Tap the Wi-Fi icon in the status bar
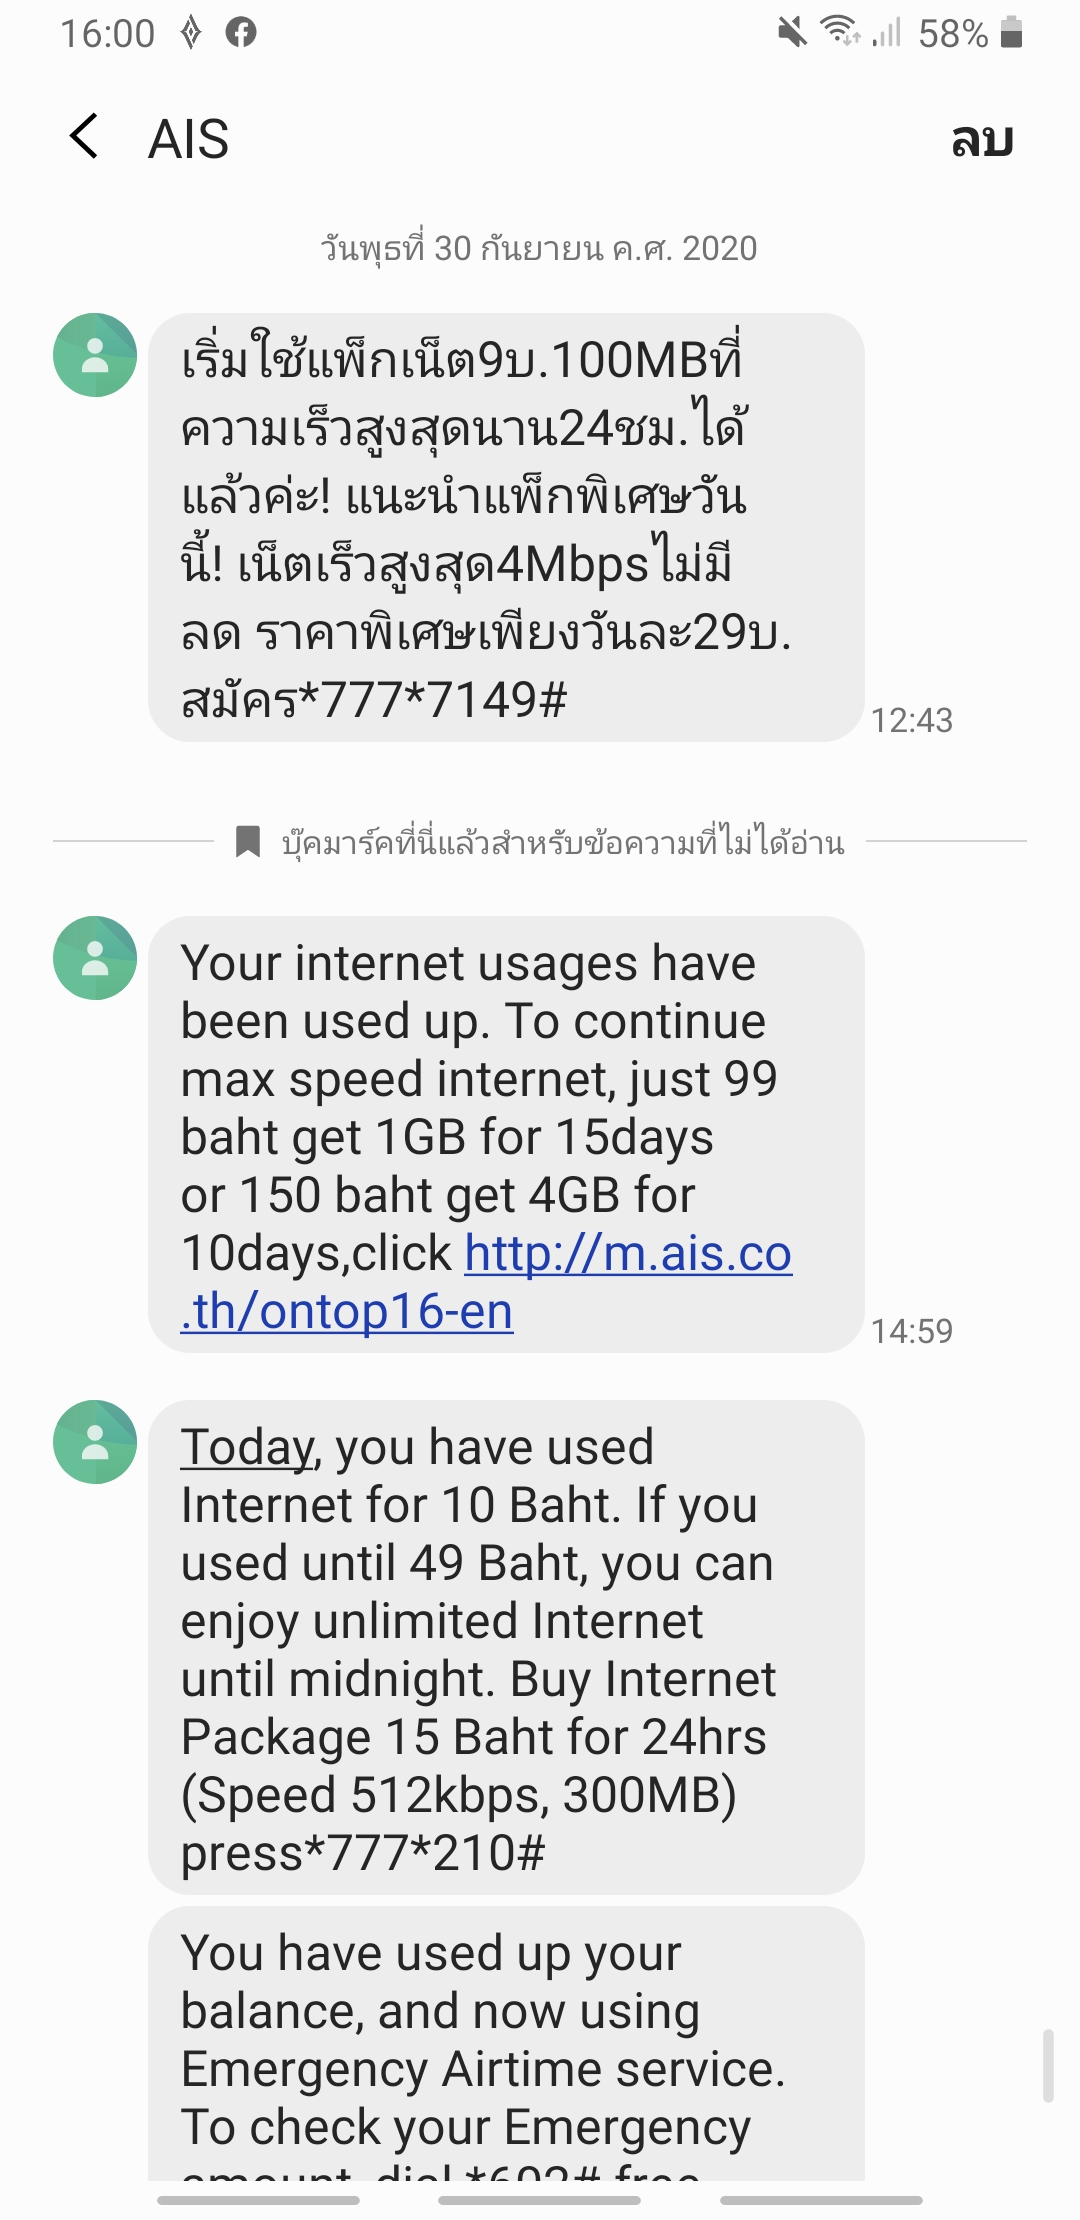 tap(841, 32)
